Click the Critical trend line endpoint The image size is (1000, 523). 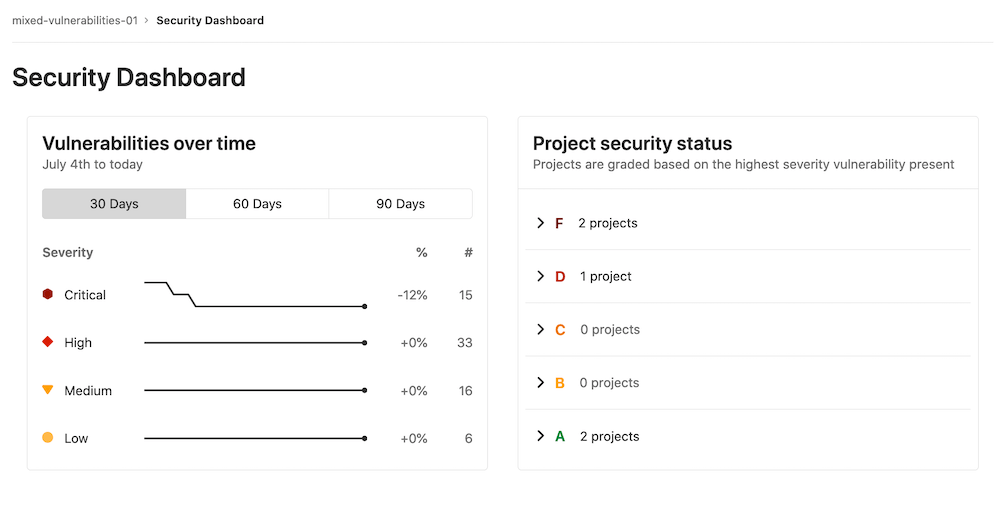[364, 307]
